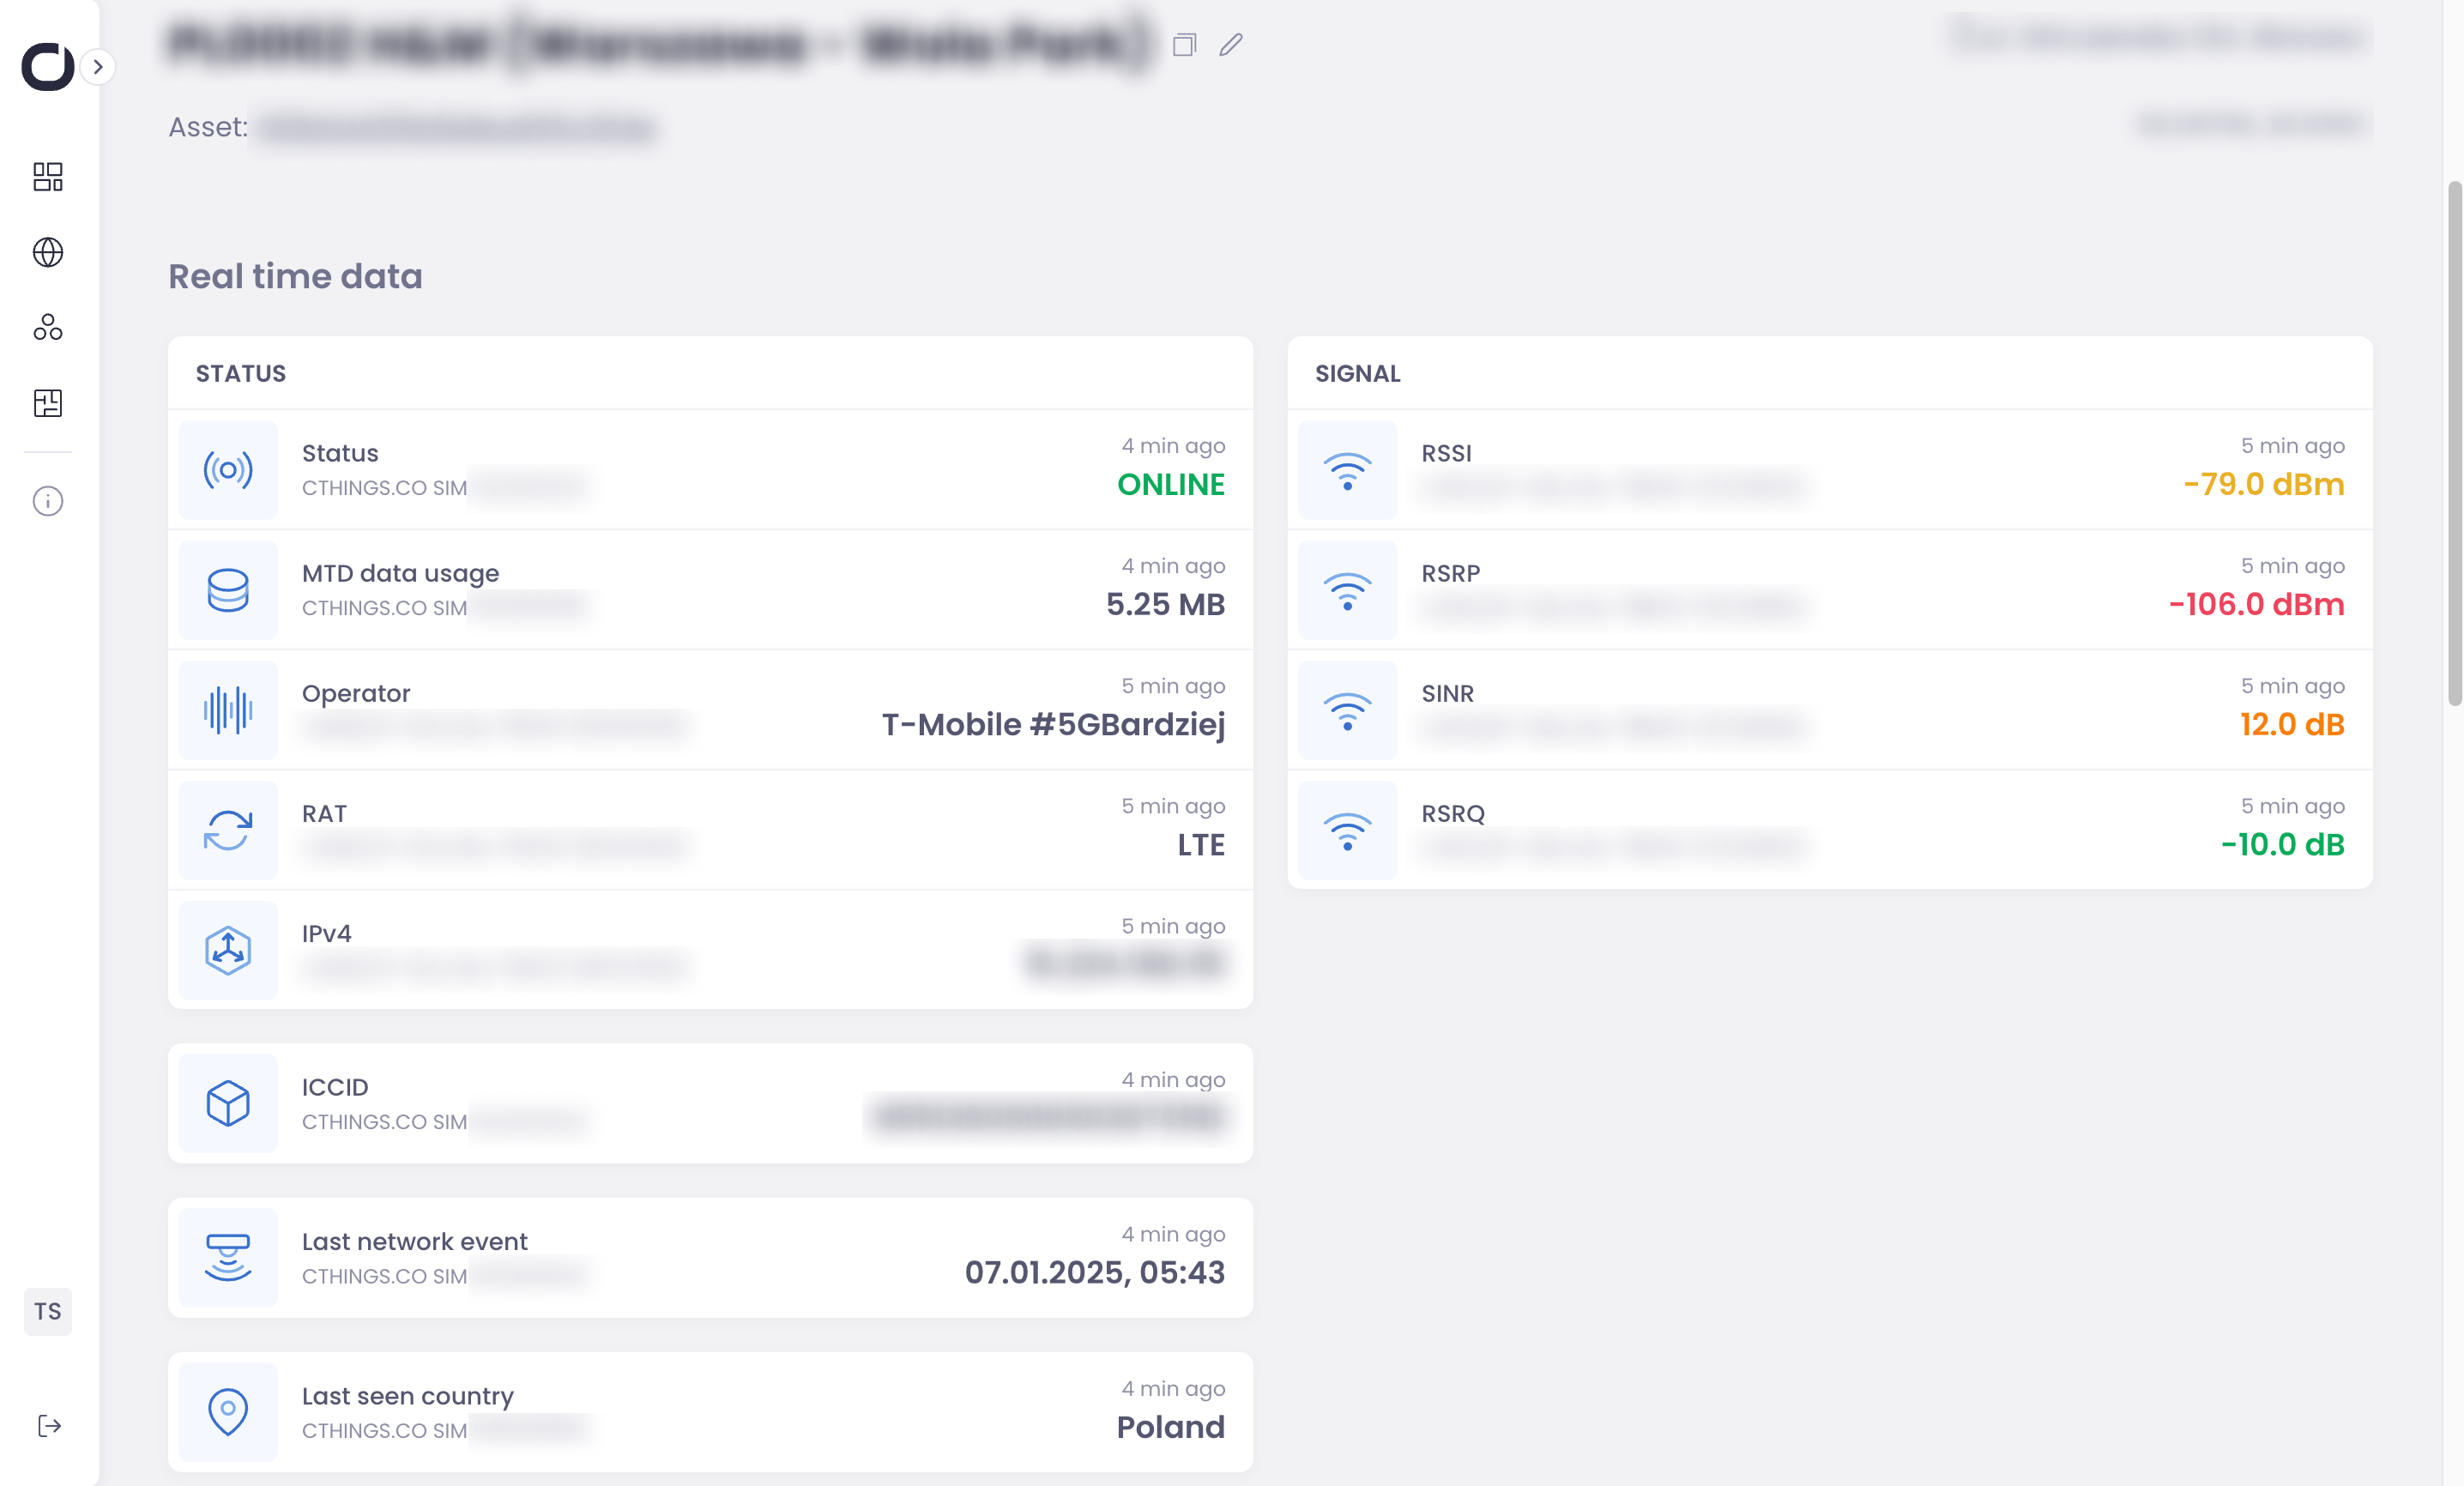Click the MTD data usage row
The height and width of the screenshot is (1486, 2464).
[710, 589]
